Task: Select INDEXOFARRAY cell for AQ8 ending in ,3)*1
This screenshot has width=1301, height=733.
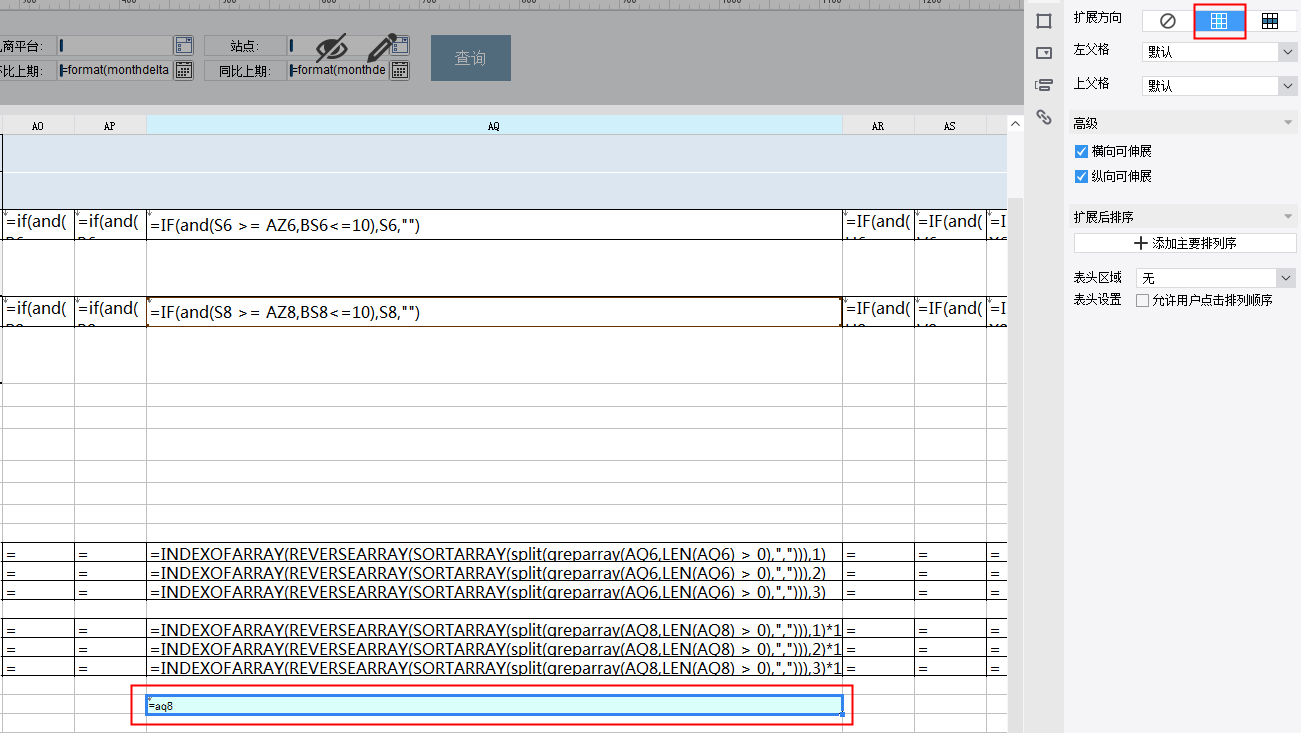Action: [494, 667]
